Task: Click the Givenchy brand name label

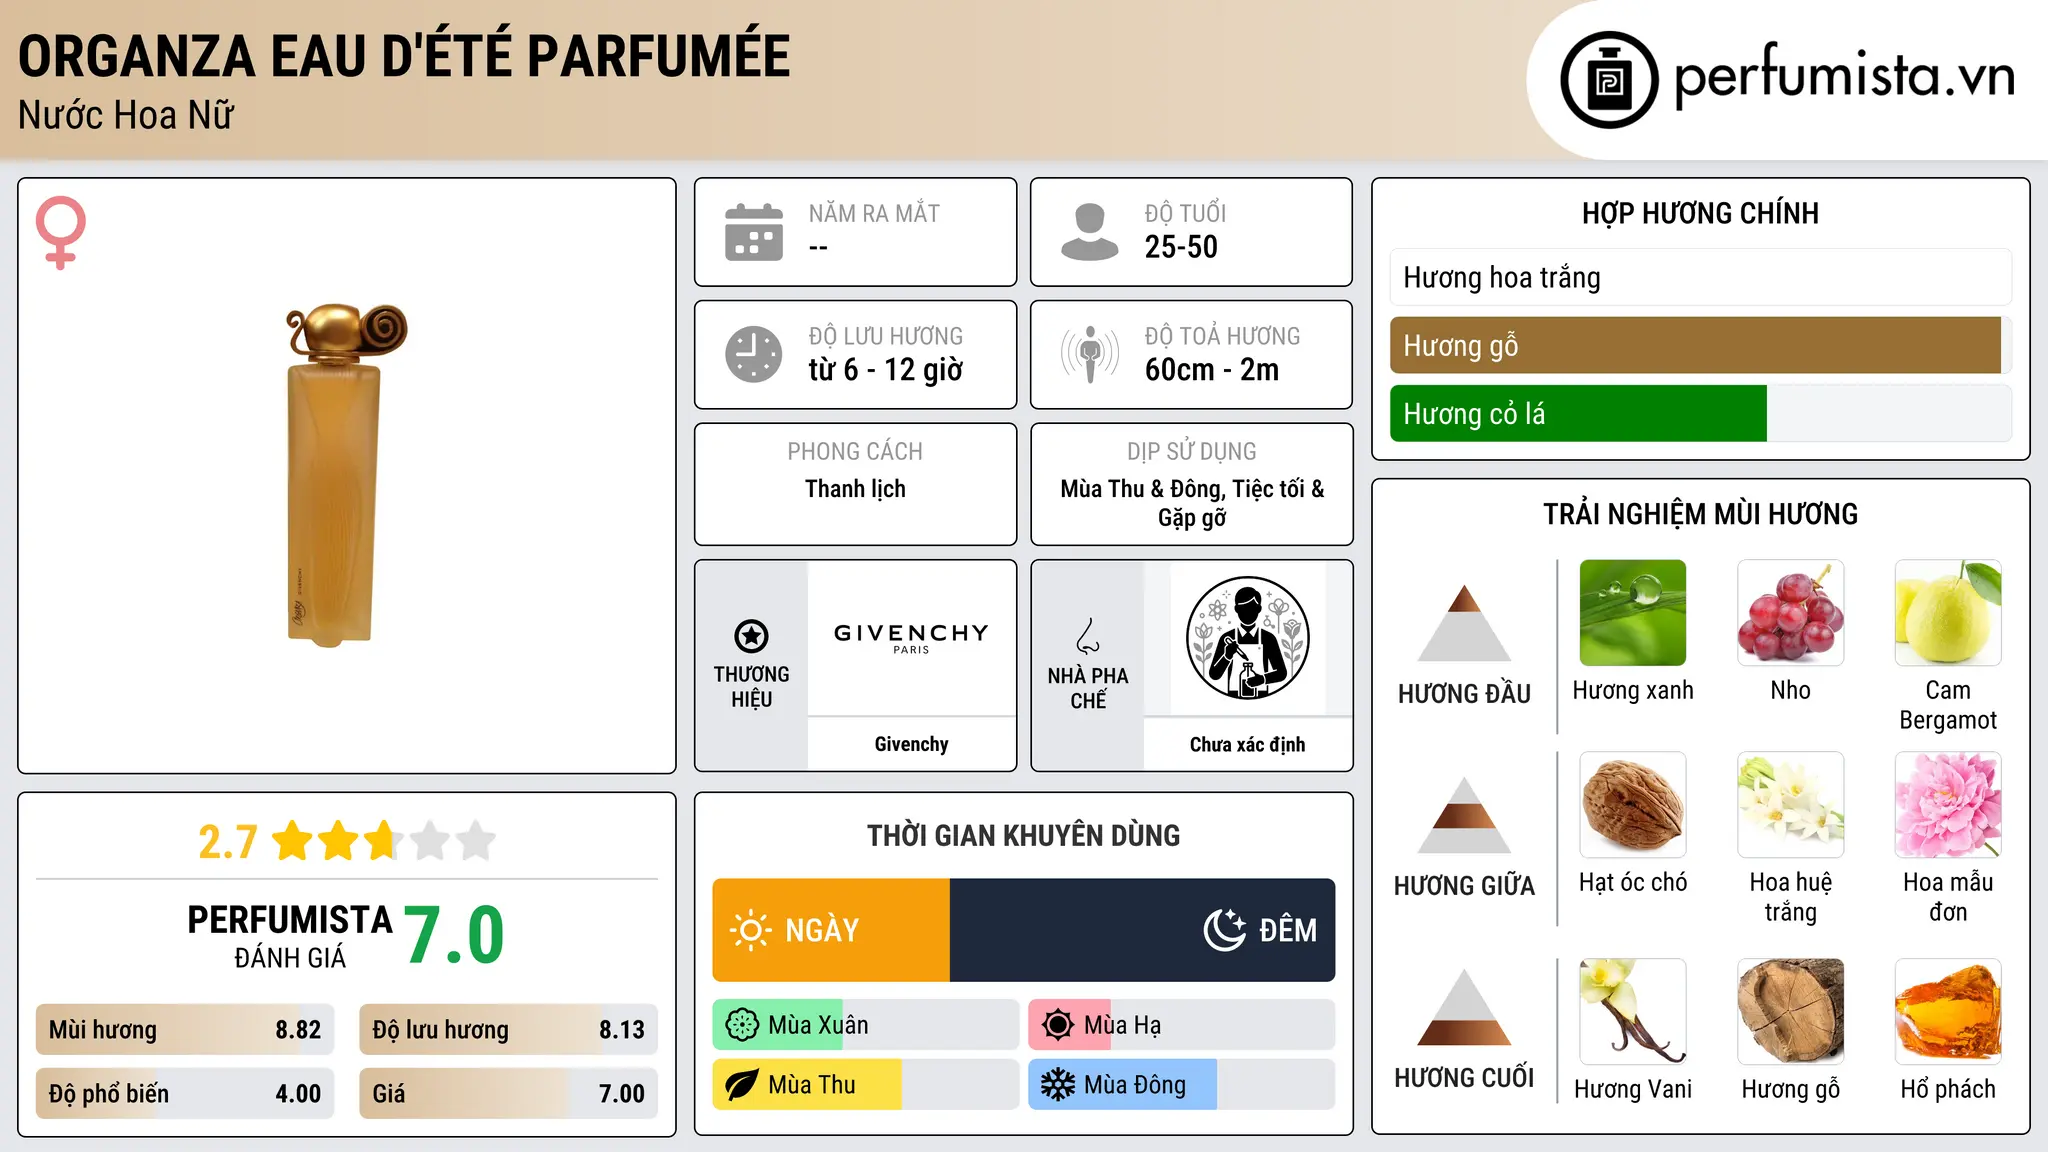Action: (x=911, y=744)
